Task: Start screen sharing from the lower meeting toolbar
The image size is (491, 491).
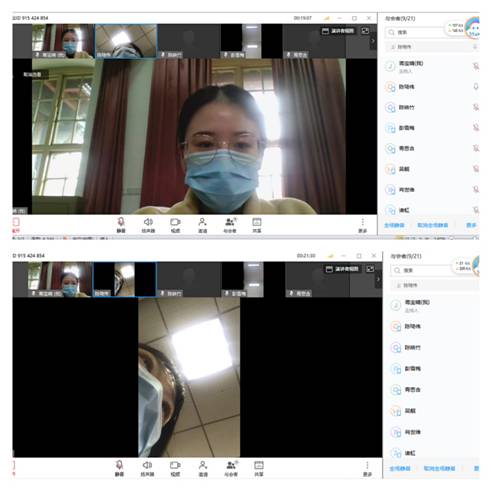Action: pos(259,468)
